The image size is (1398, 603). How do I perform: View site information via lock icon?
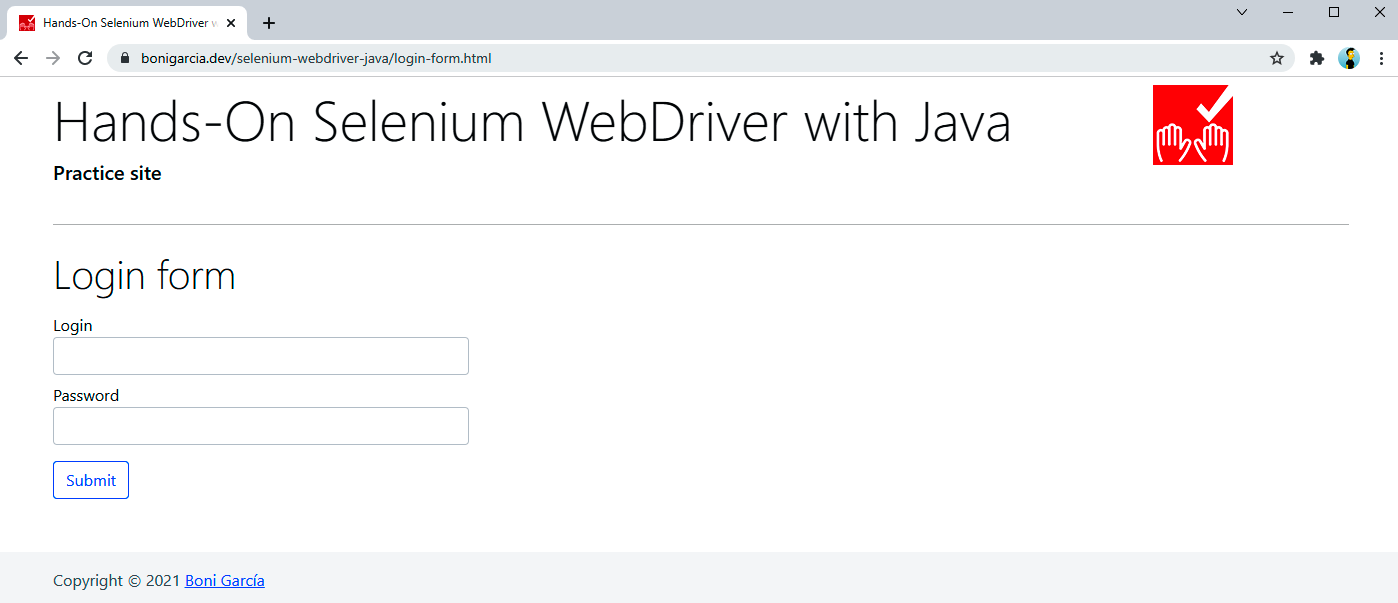(x=125, y=58)
